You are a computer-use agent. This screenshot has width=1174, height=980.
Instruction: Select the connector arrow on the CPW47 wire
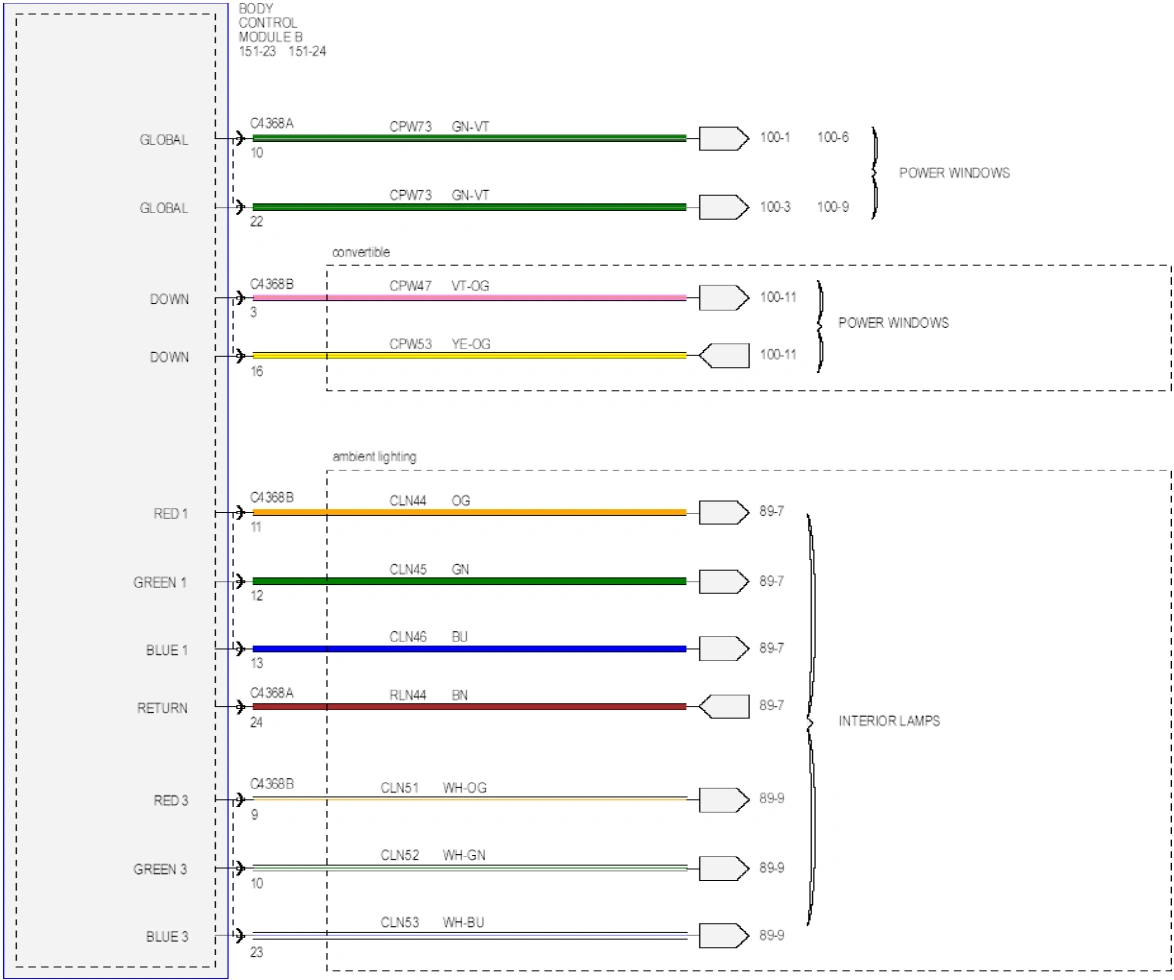[x=724, y=298]
